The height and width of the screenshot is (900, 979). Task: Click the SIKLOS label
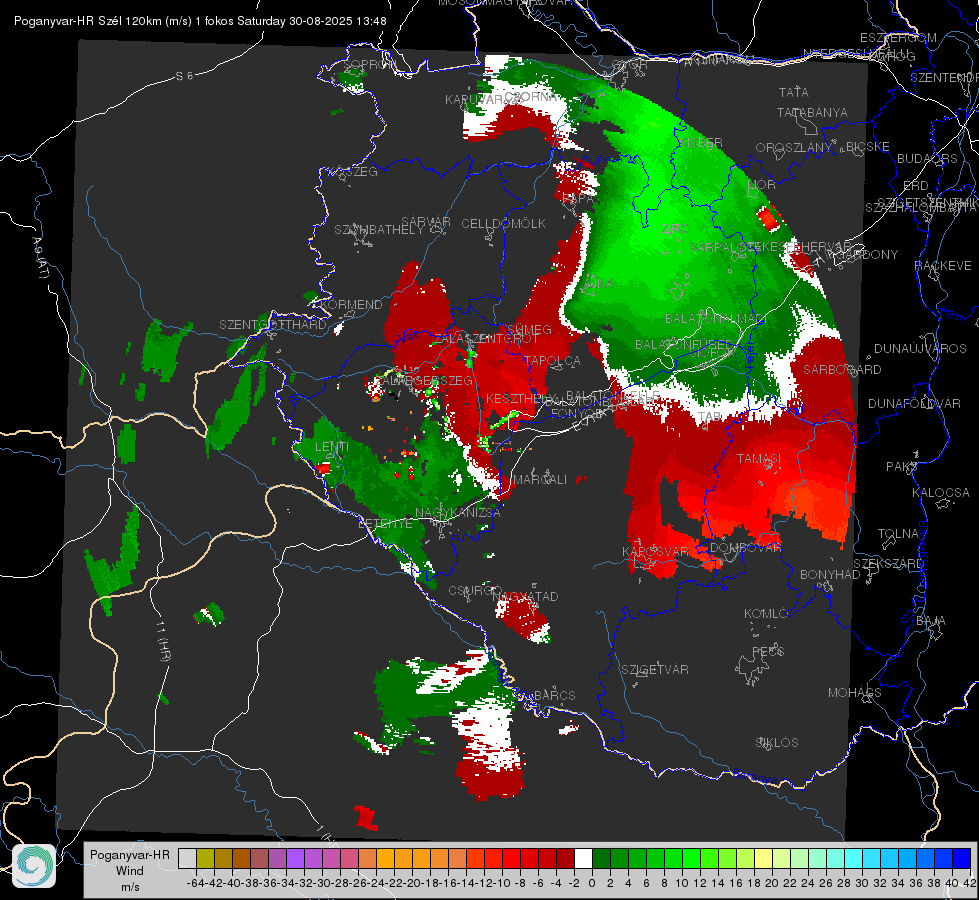[777, 743]
